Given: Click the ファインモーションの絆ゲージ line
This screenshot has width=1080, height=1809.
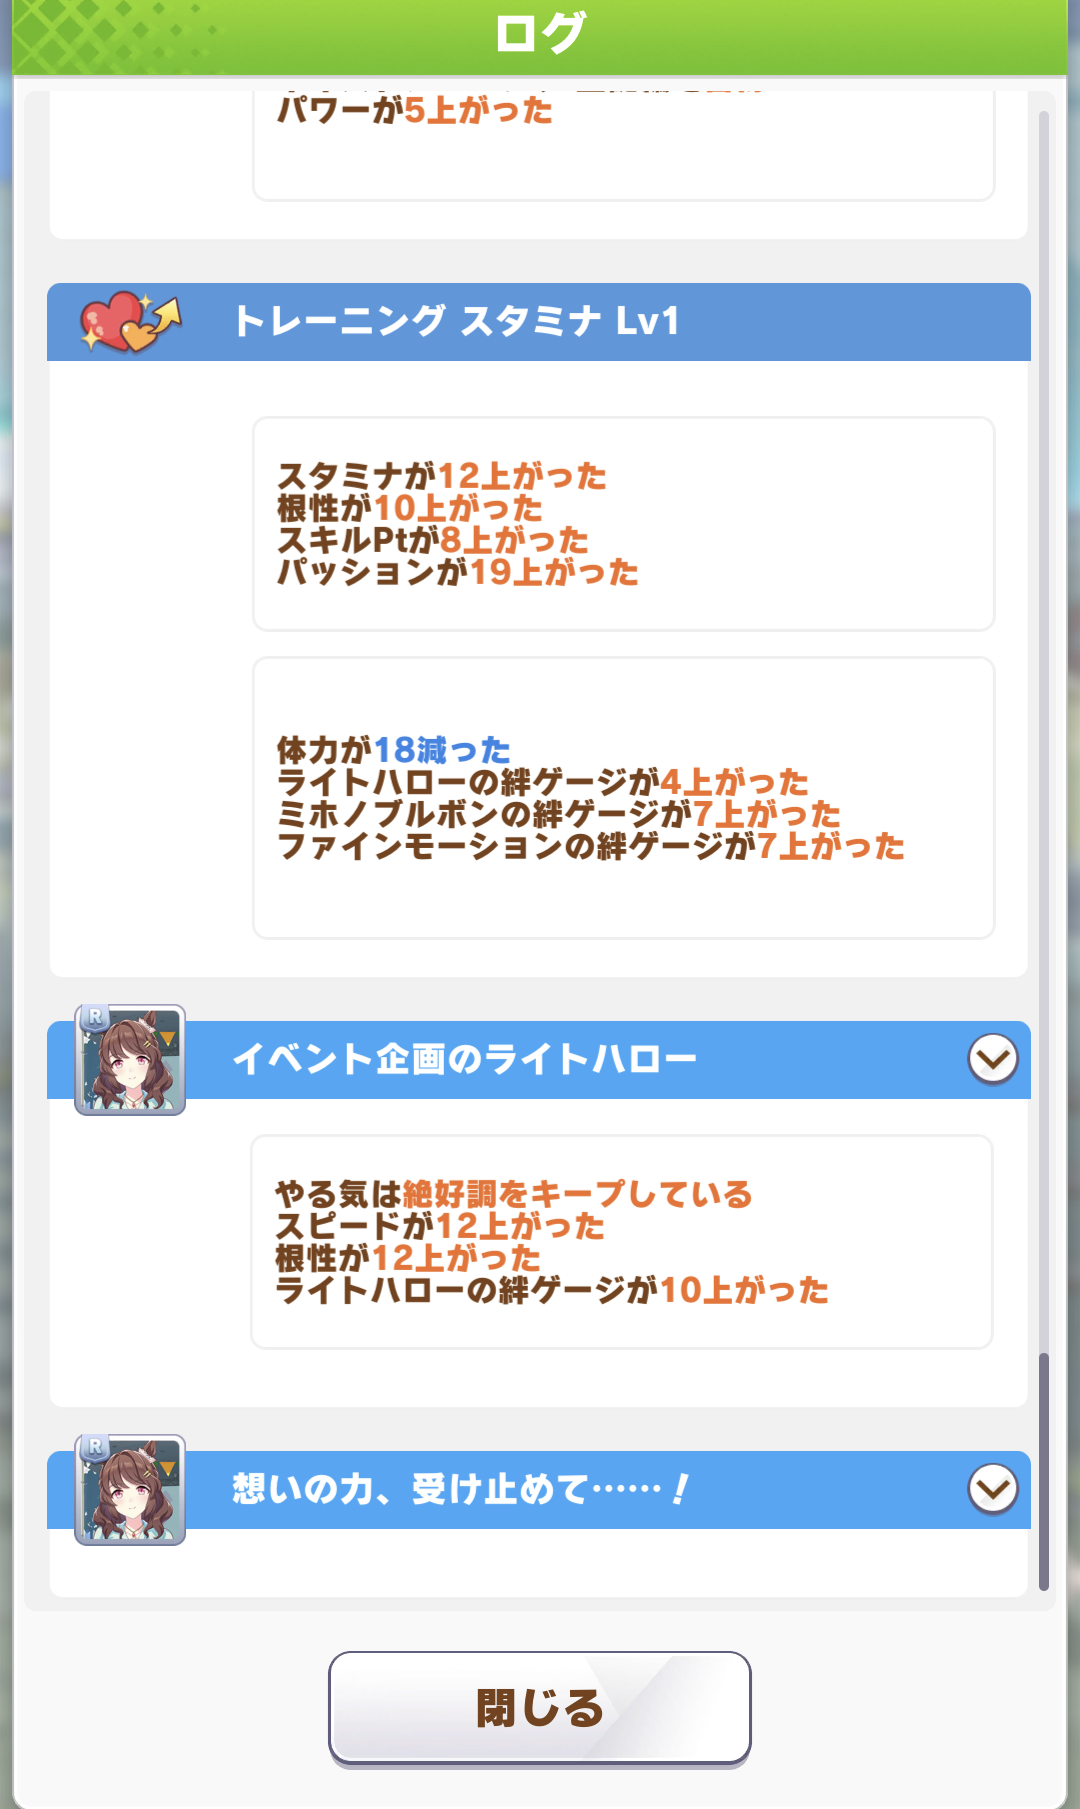Looking at the screenshot, I should pos(591,846).
